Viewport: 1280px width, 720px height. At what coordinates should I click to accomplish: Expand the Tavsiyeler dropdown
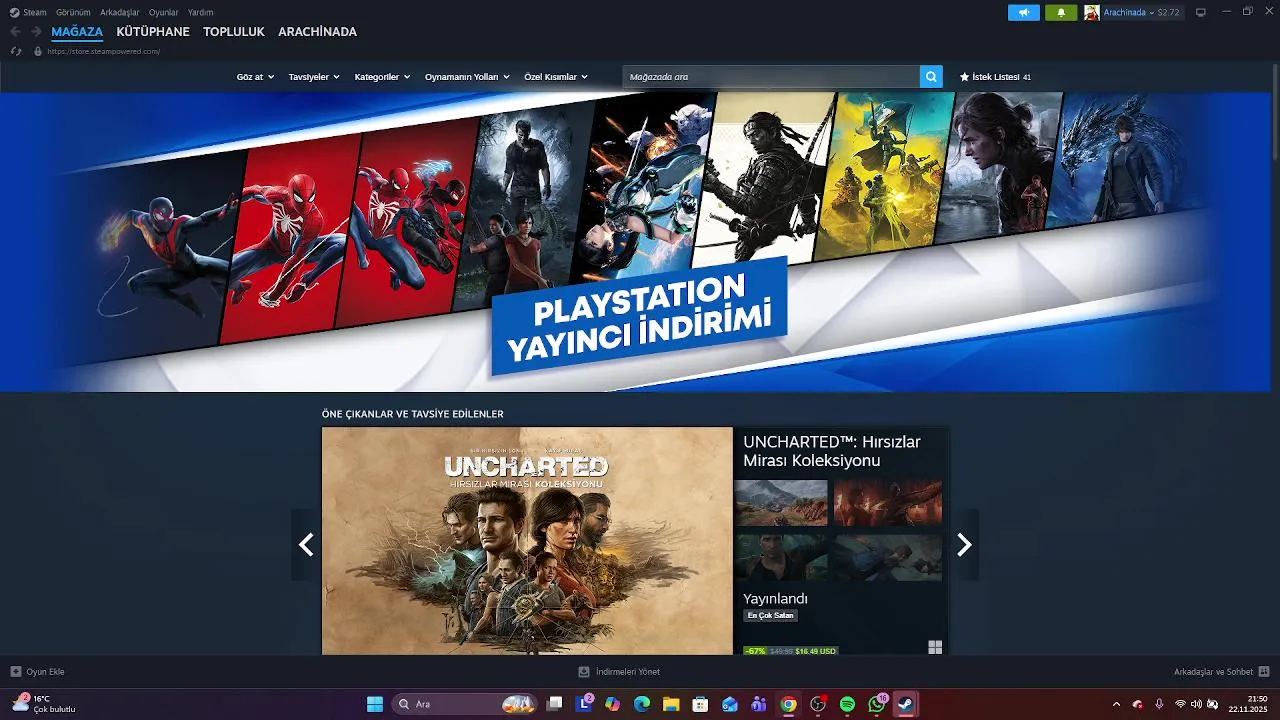coord(314,77)
